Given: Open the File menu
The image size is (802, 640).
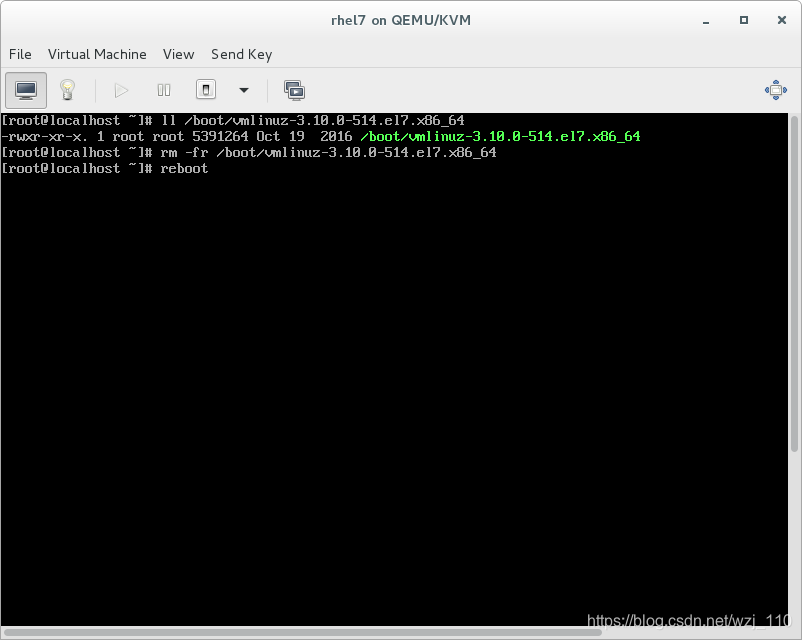Looking at the screenshot, I should pyautogui.click(x=20, y=54).
